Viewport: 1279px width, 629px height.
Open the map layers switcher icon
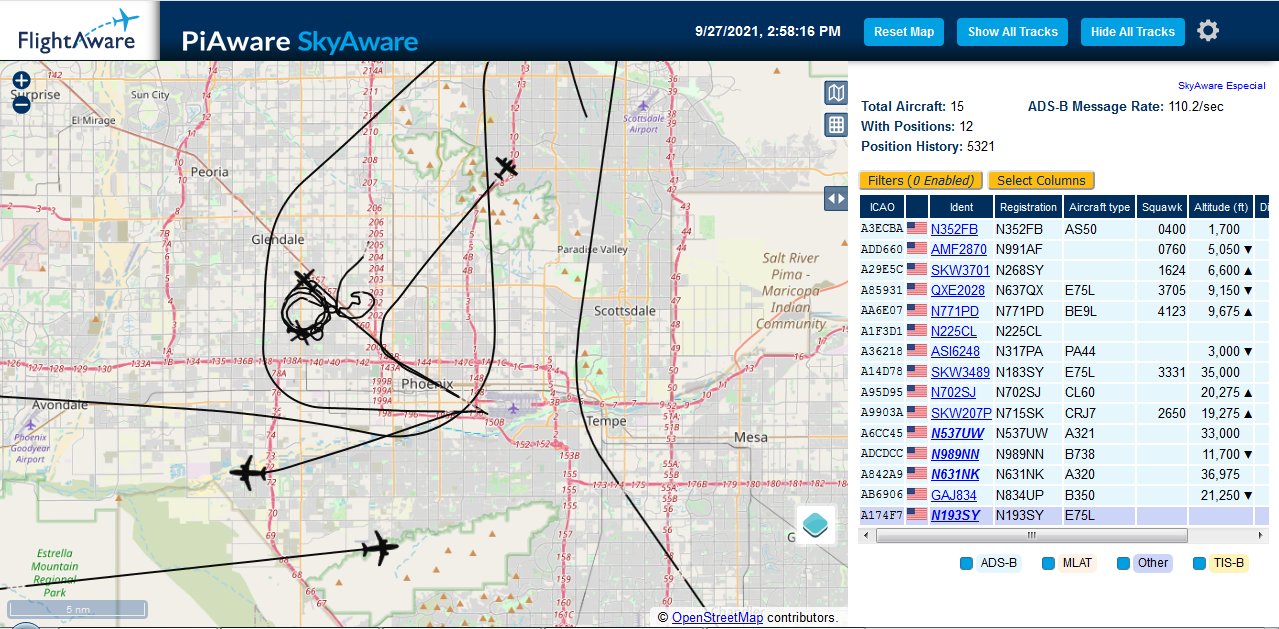coord(816,524)
